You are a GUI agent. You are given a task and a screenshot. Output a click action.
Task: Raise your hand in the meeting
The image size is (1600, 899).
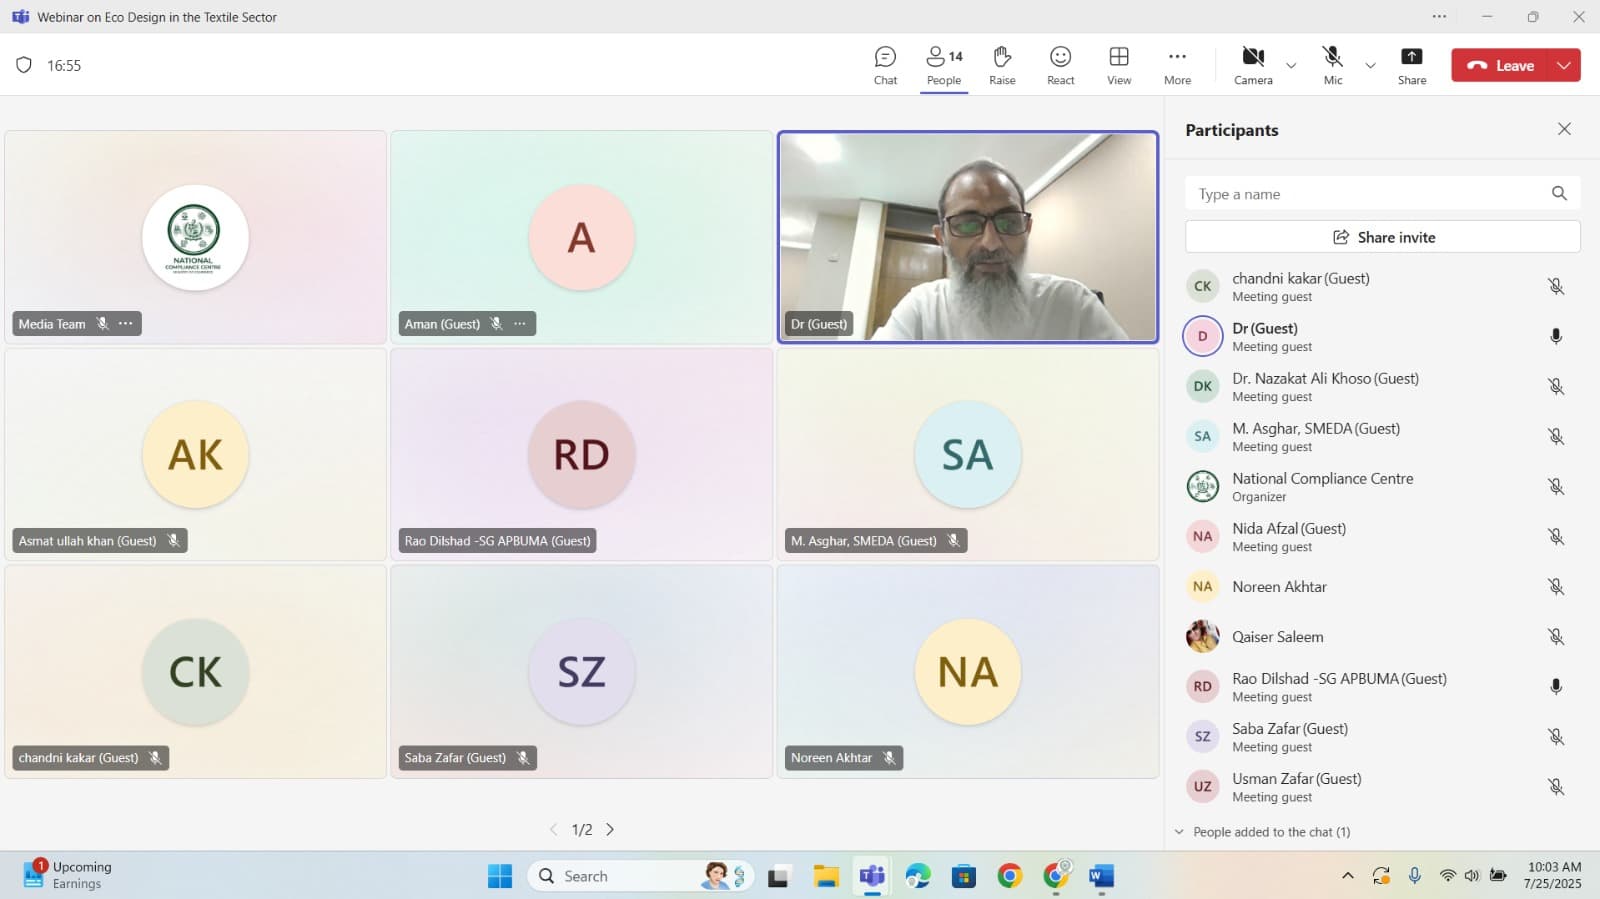(x=1002, y=66)
